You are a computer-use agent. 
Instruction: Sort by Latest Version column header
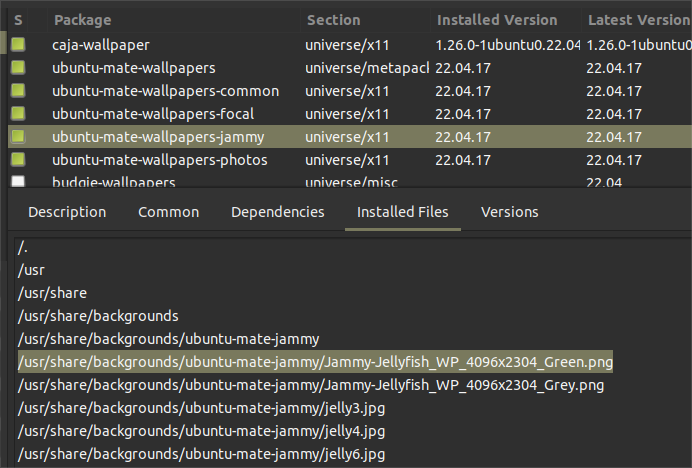coord(638,20)
